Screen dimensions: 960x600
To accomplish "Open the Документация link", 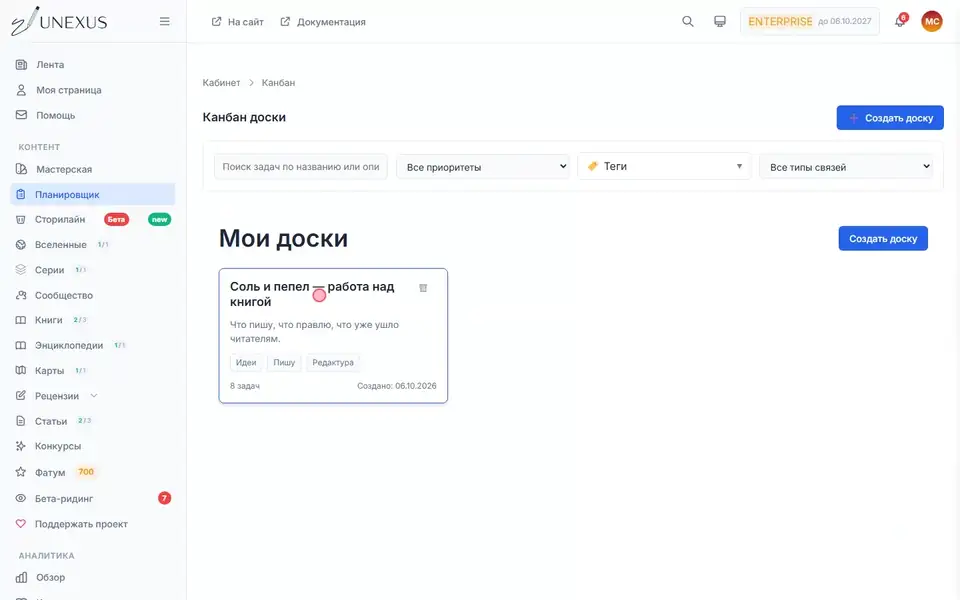I will click(323, 21).
